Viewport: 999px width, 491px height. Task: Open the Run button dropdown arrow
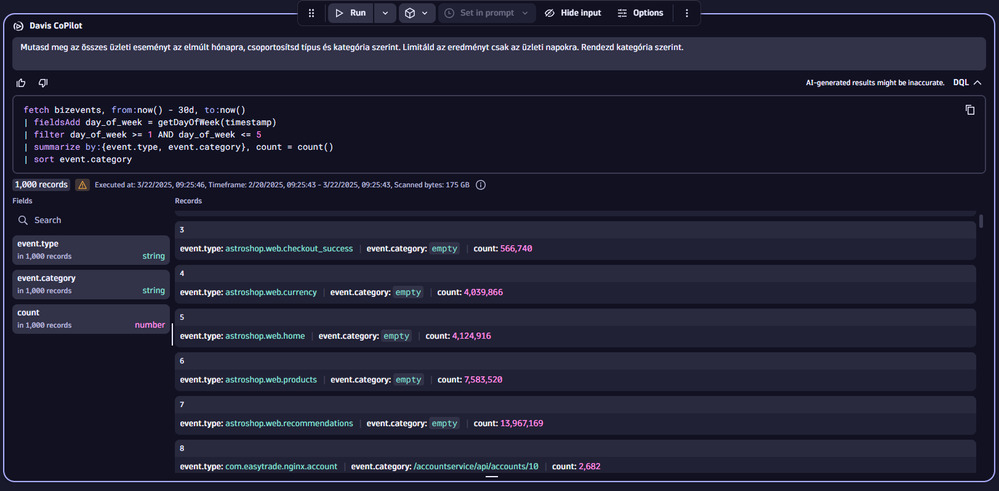click(385, 13)
